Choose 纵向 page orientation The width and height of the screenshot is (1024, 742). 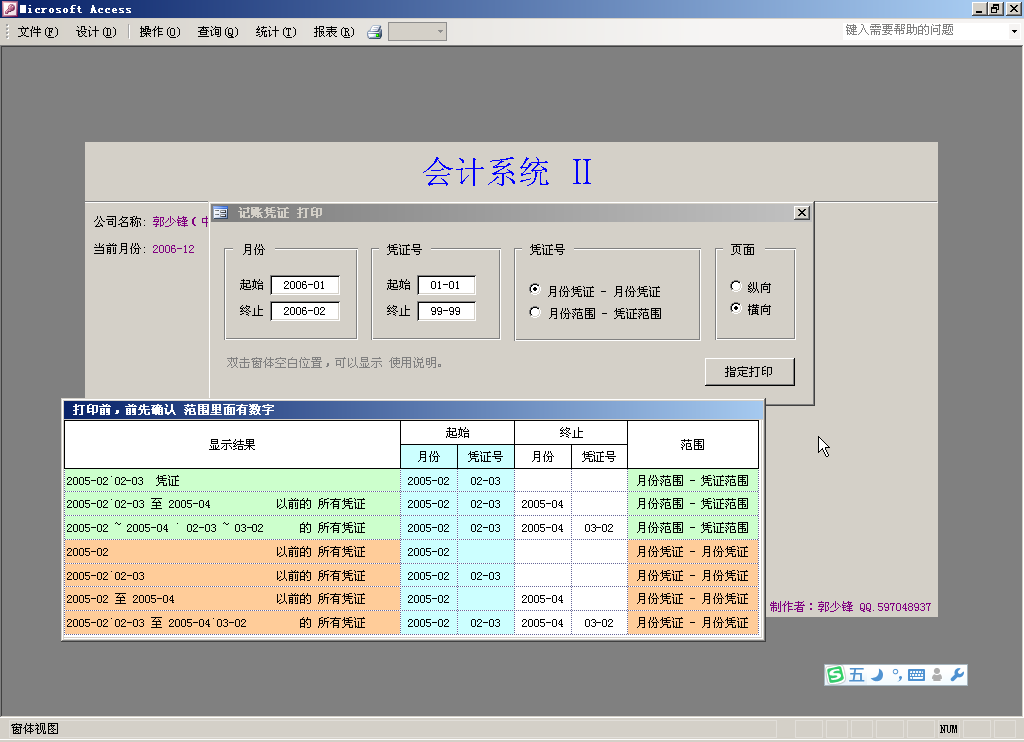point(737,286)
